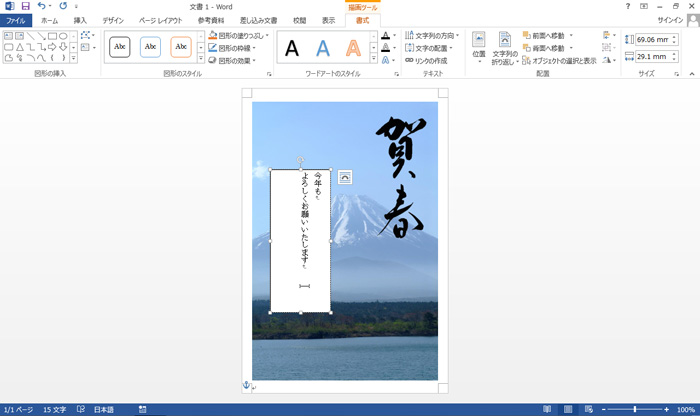
Task: Adjust the zoom slider in status bar
Action: pyautogui.click(x=634, y=409)
